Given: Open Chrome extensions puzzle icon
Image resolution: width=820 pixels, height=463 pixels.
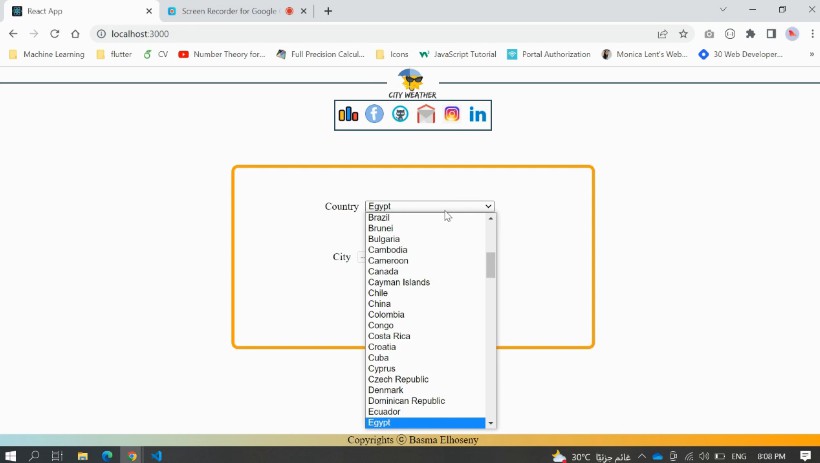Looking at the screenshot, I should point(751,33).
